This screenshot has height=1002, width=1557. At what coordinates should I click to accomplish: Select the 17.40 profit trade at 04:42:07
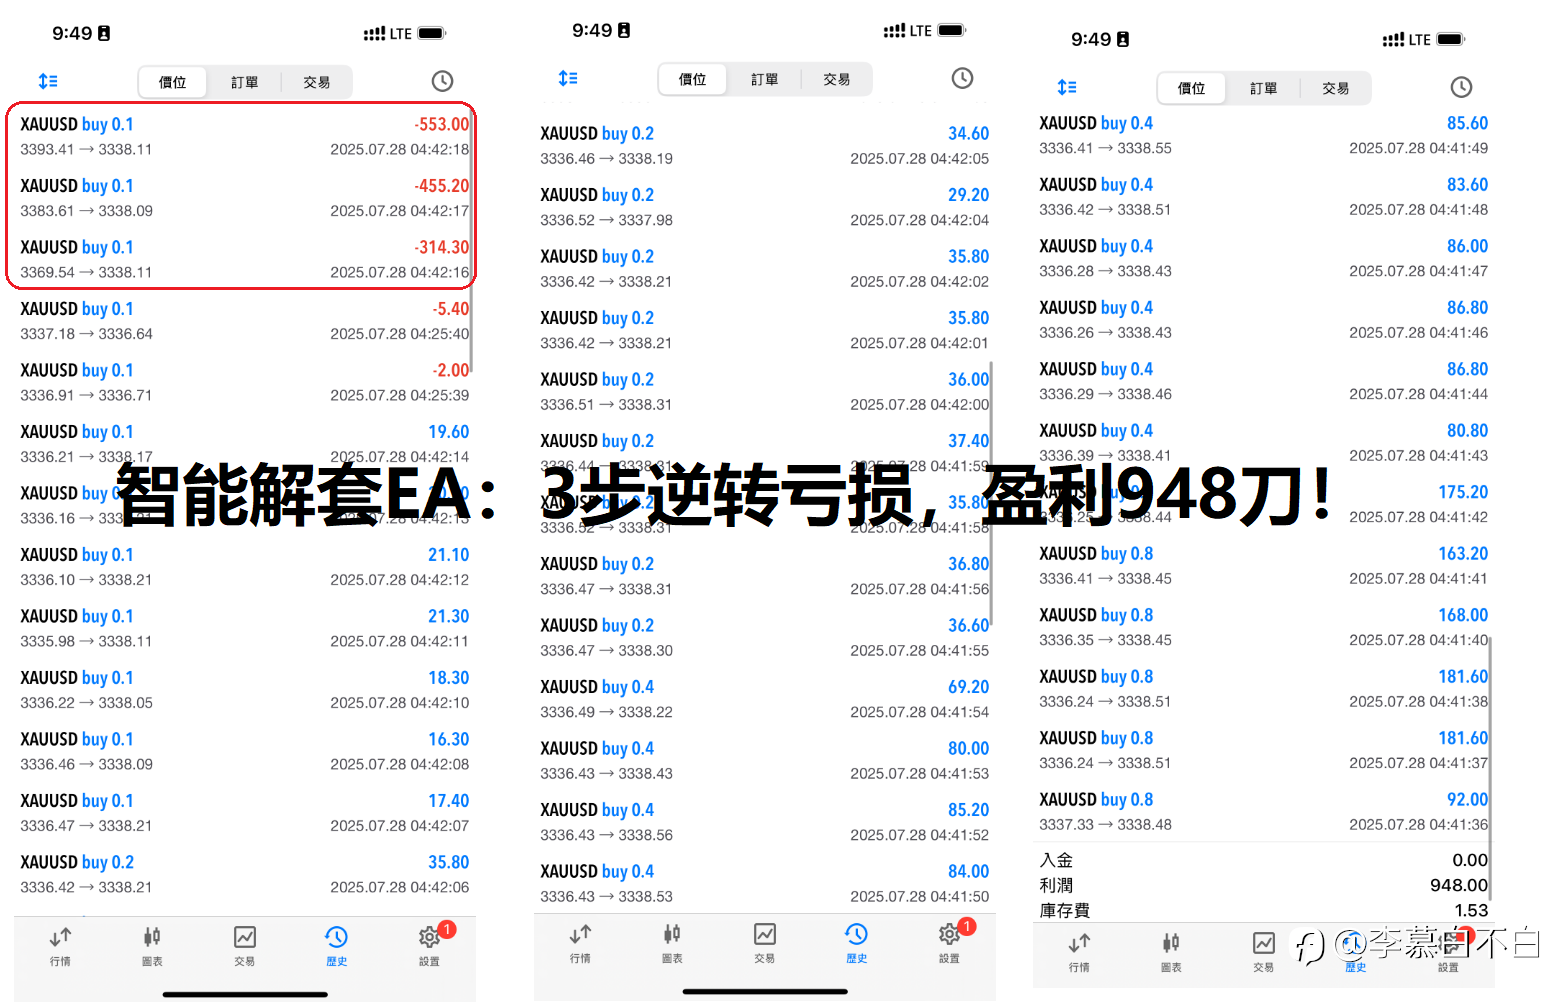[x=244, y=813]
